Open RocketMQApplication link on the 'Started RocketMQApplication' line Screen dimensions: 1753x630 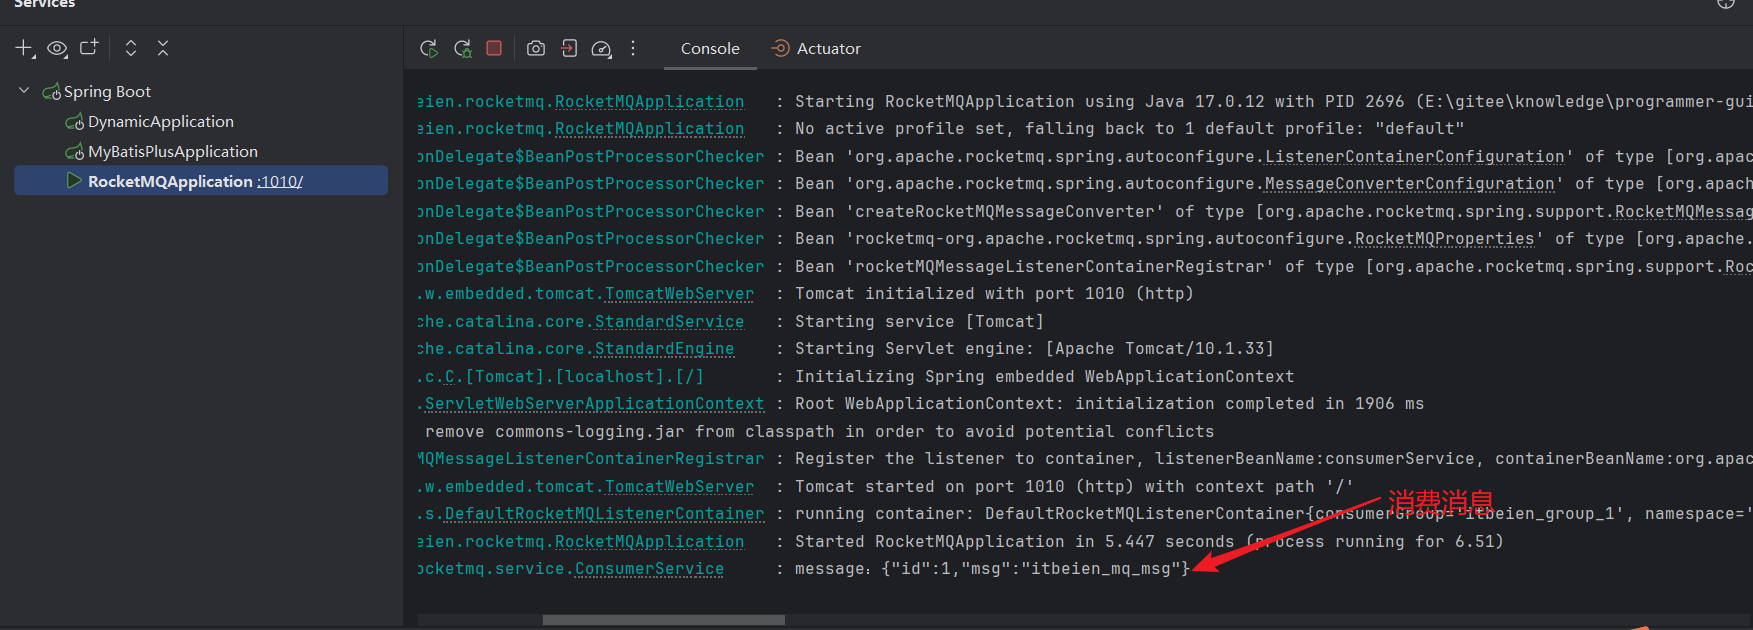pyautogui.click(x=649, y=542)
